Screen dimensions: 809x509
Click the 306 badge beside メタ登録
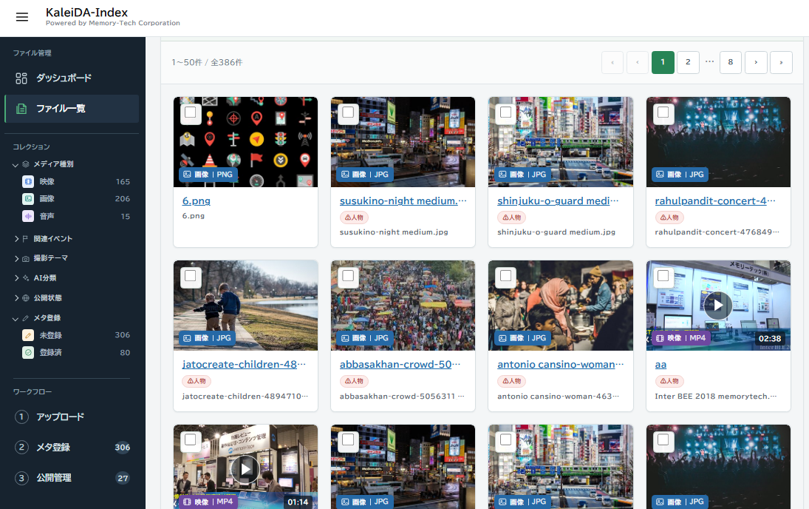point(122,447)
